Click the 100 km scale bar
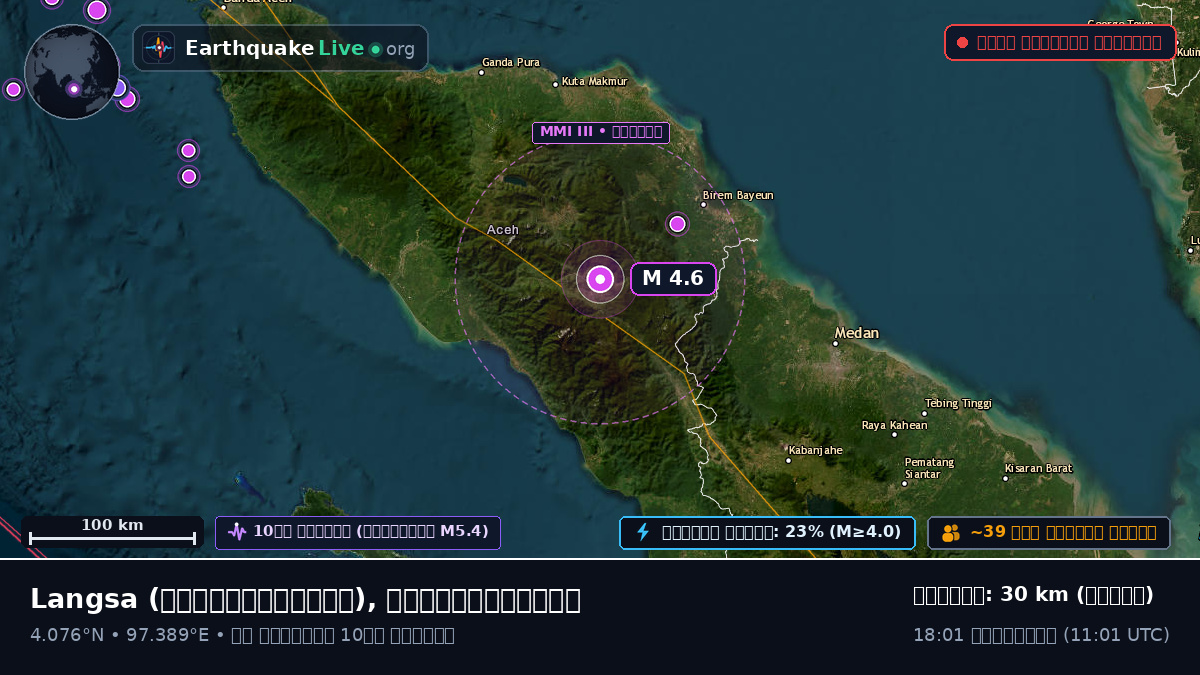The image size is (1200, 675). [x=112, y=532]
